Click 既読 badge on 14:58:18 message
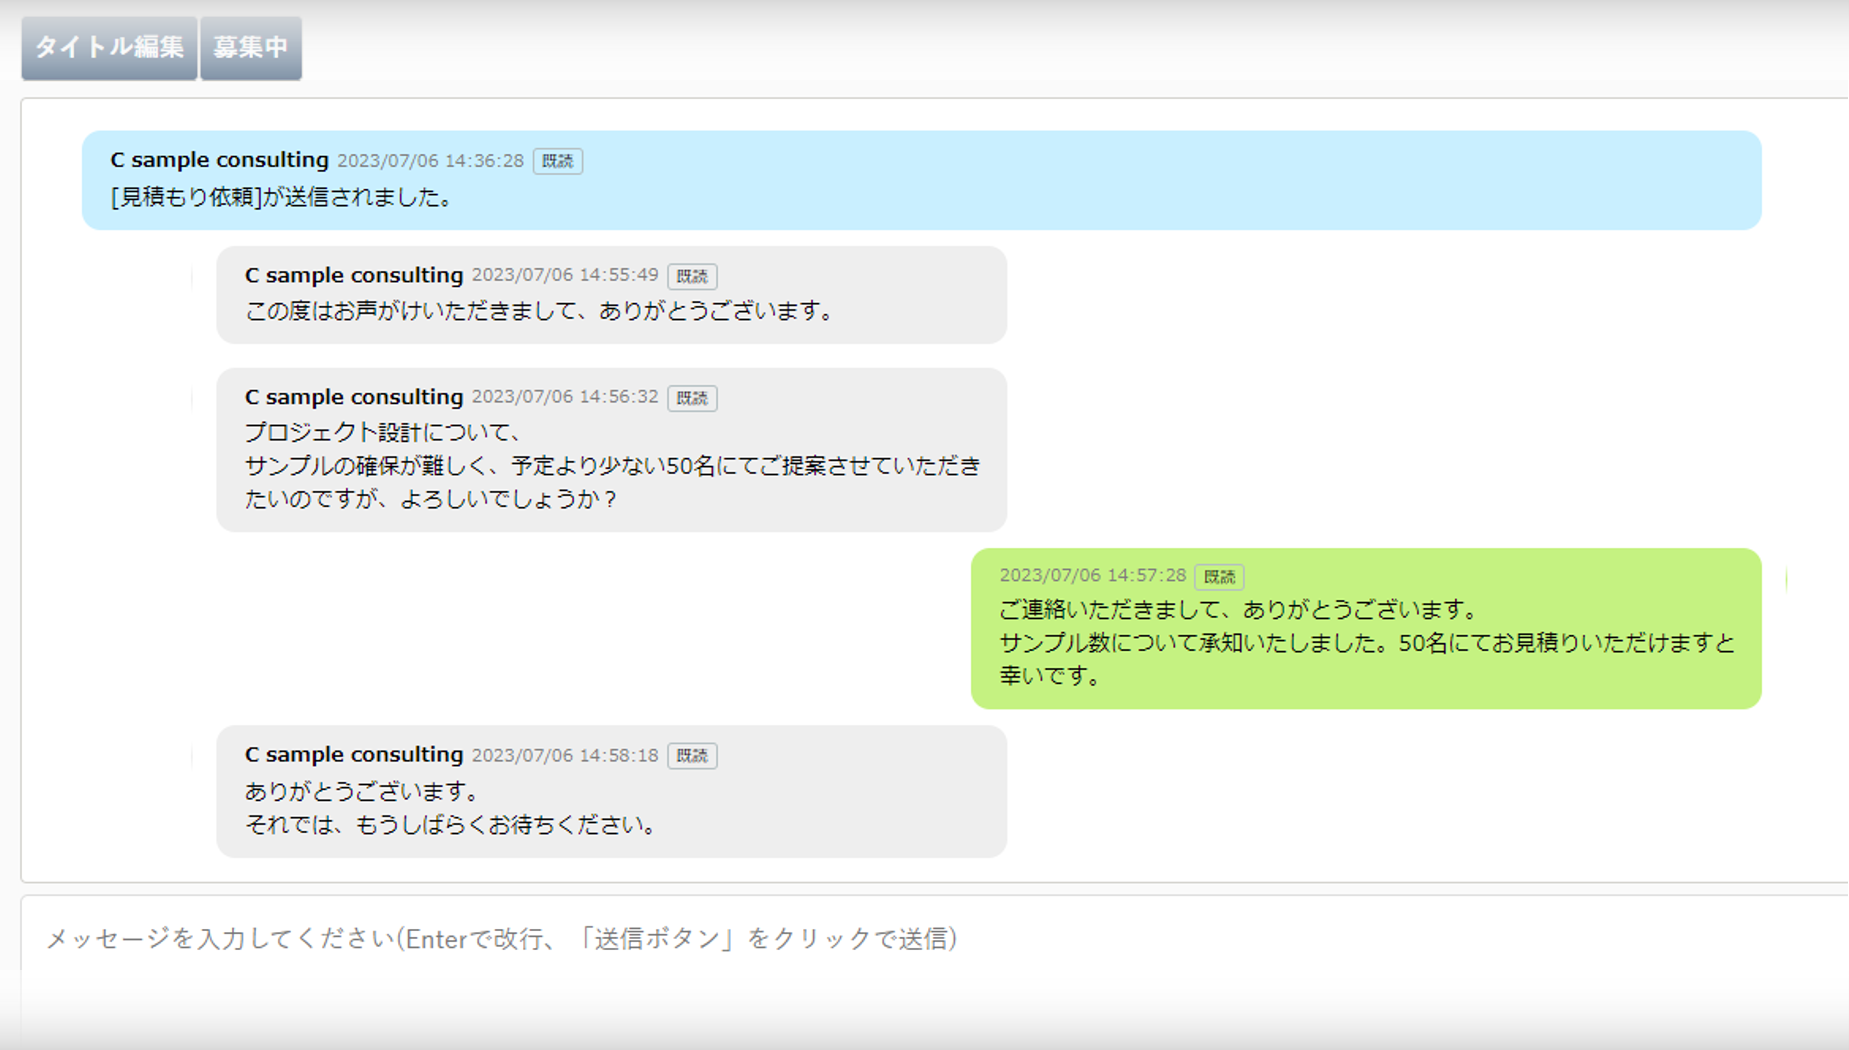Image resolution: width=1849 pixels, height=1050 pixels. click(x=692, y=756)
